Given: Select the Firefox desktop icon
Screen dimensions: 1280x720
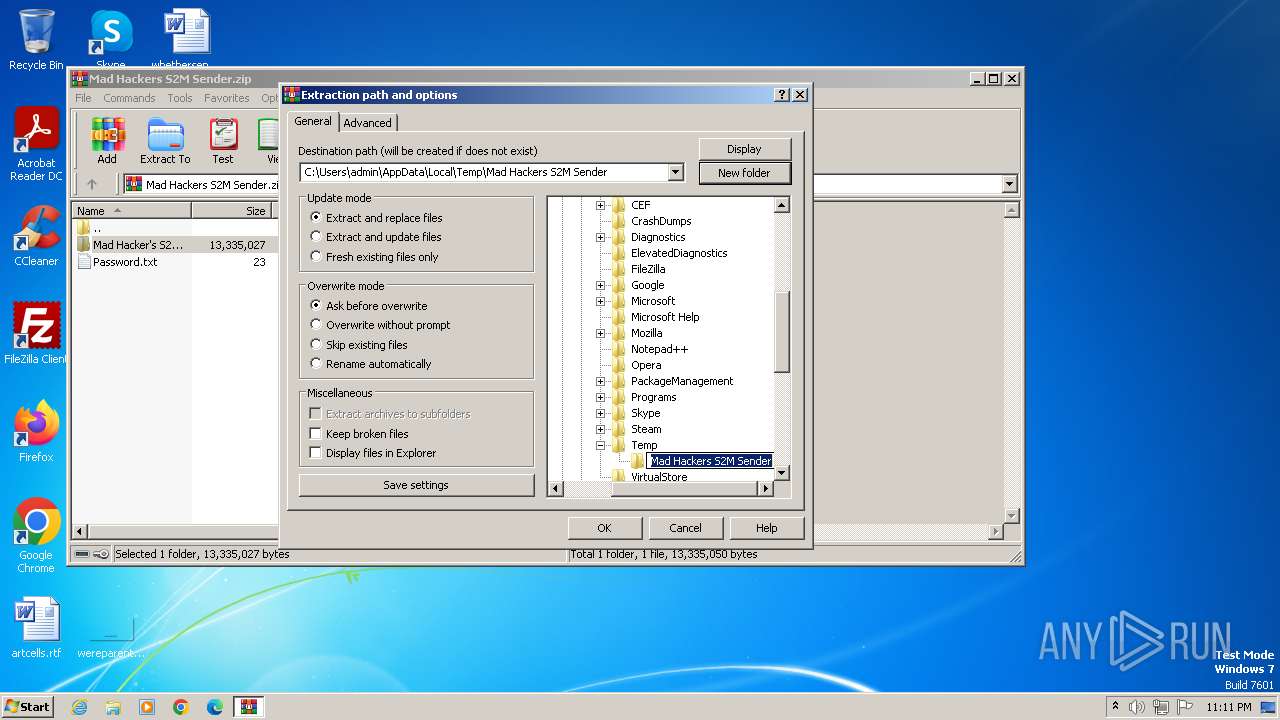Looking at the screenshot, I should [36, 431].
